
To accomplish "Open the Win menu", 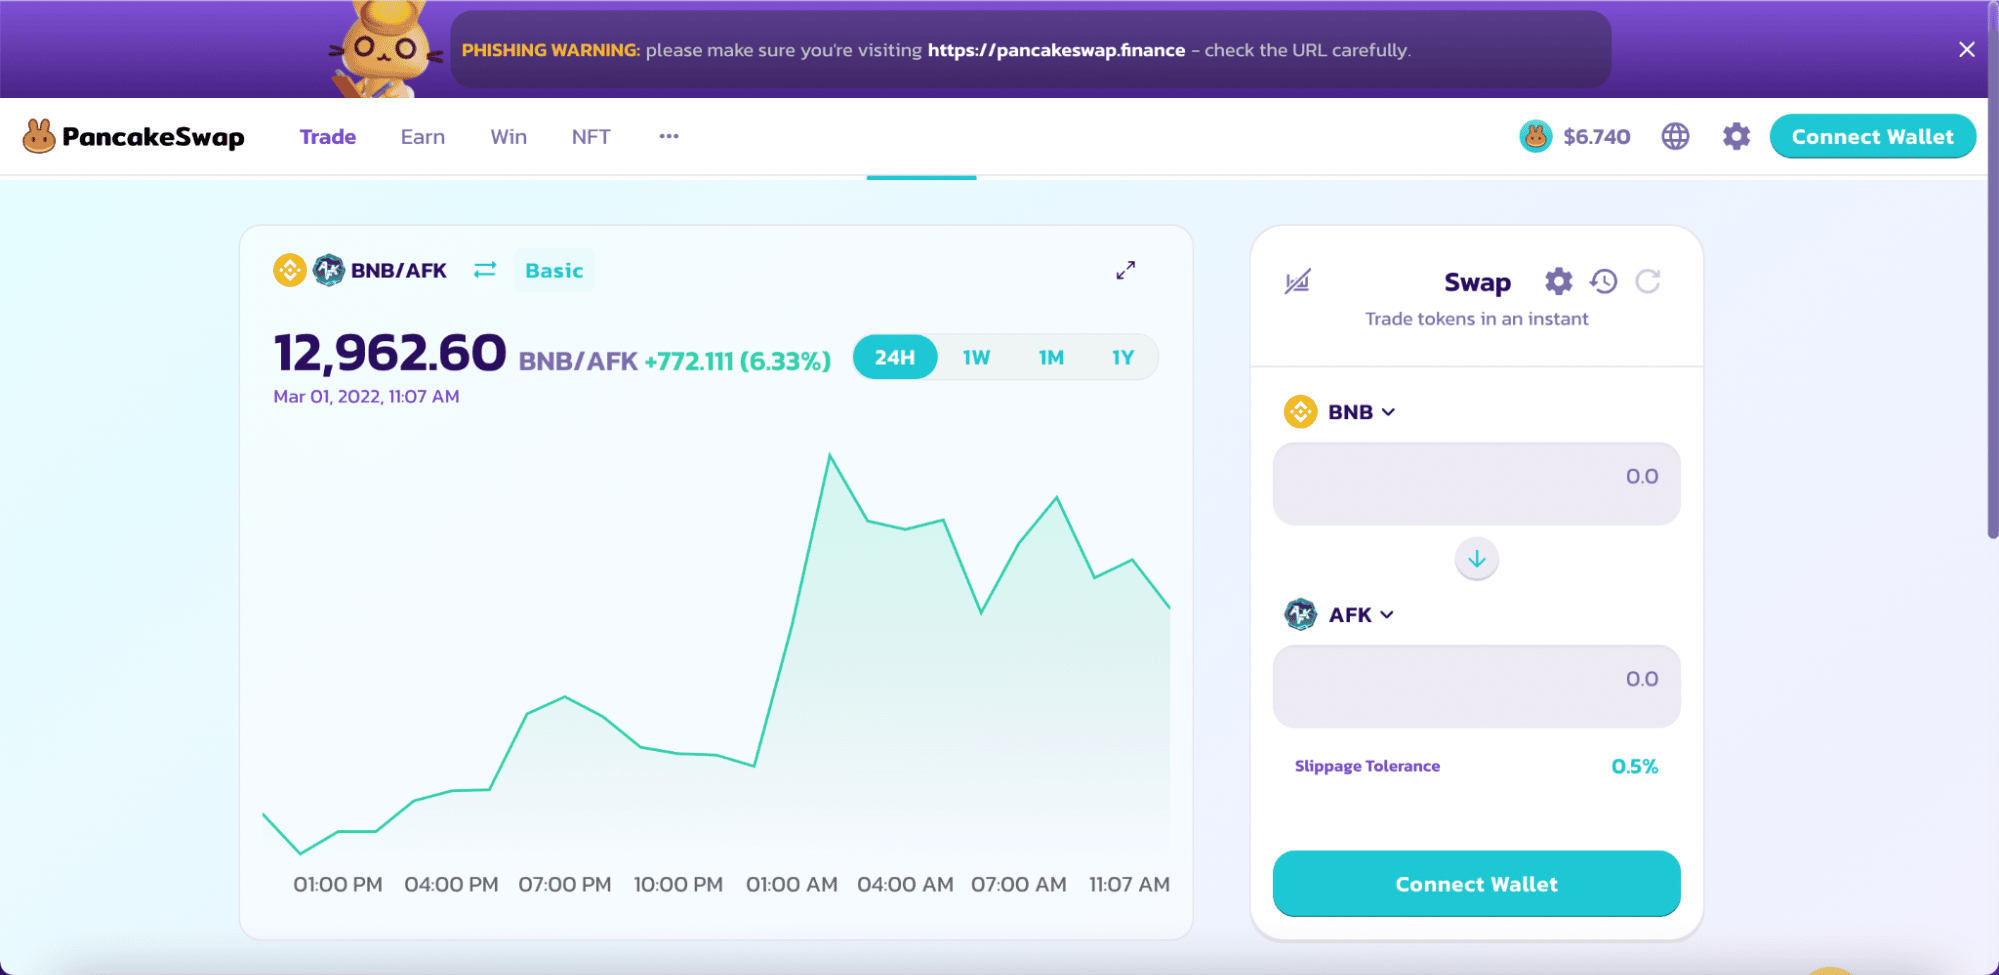I will [509, 136].
